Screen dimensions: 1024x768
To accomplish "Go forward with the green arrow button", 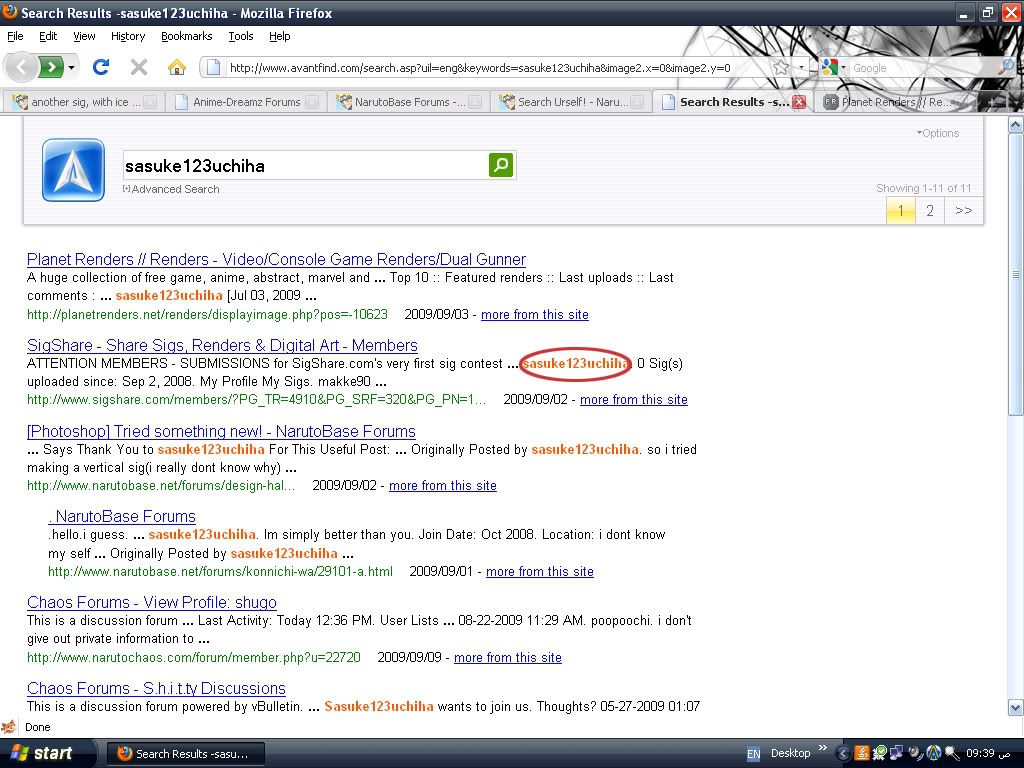I will tap(52, 67).
